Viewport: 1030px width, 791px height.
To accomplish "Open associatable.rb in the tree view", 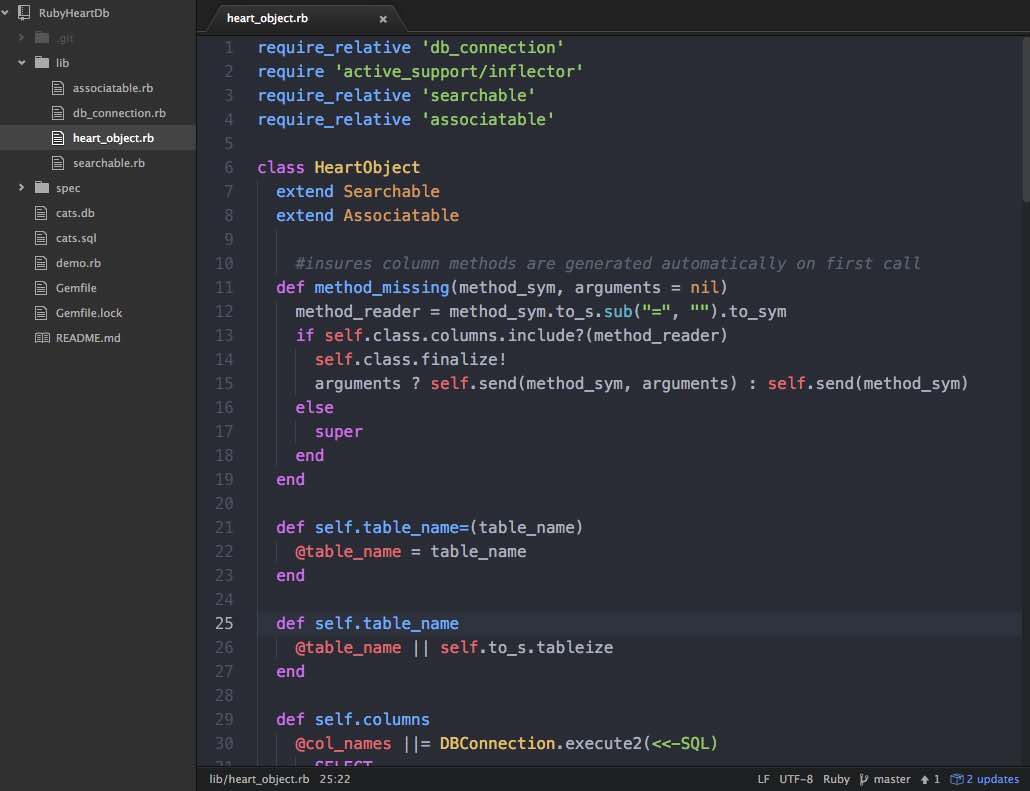I will [112, 88].
